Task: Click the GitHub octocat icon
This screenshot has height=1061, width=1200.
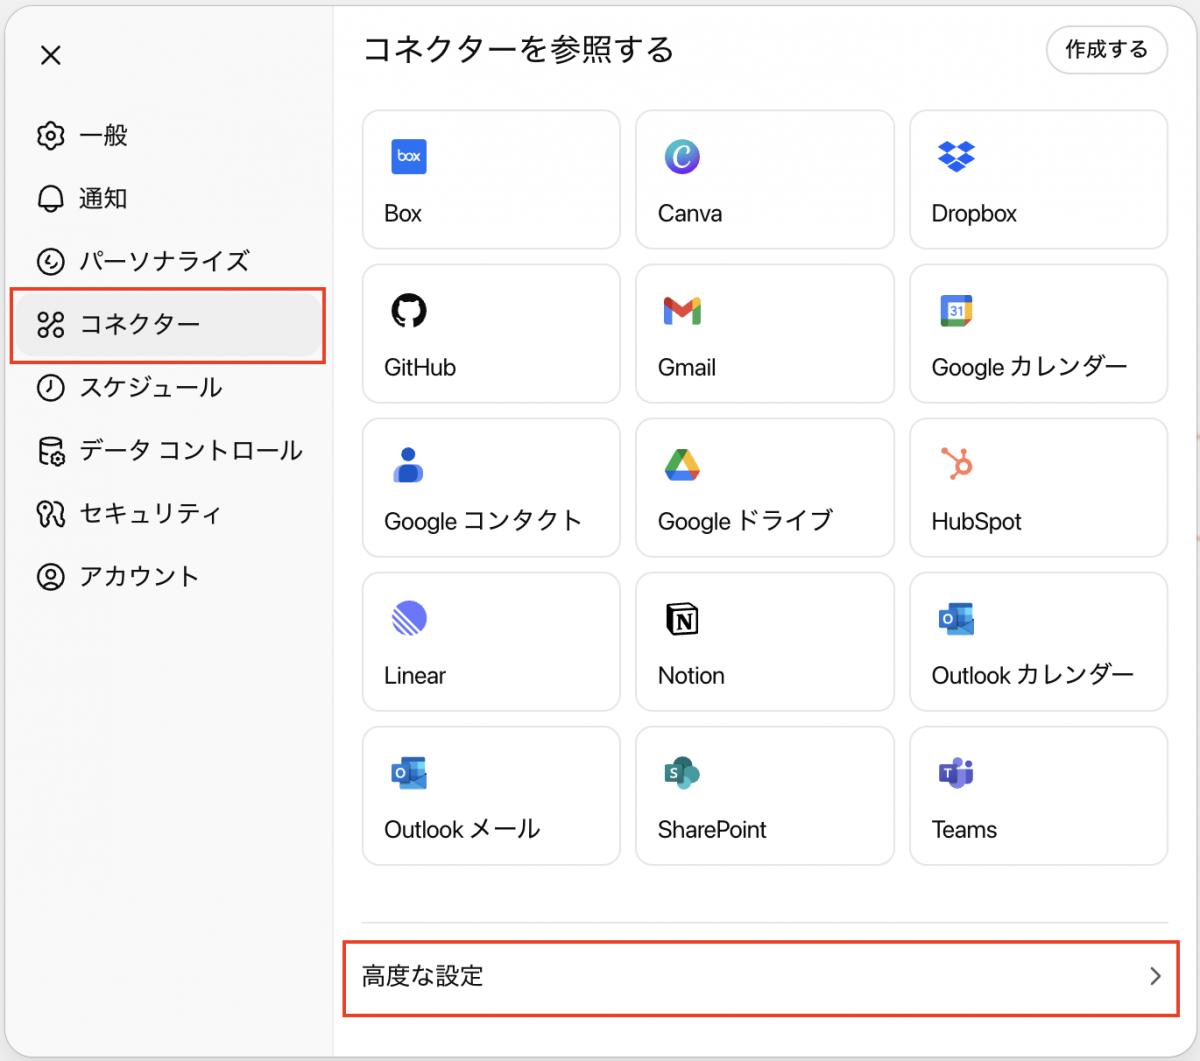Action: coord(409,310)
